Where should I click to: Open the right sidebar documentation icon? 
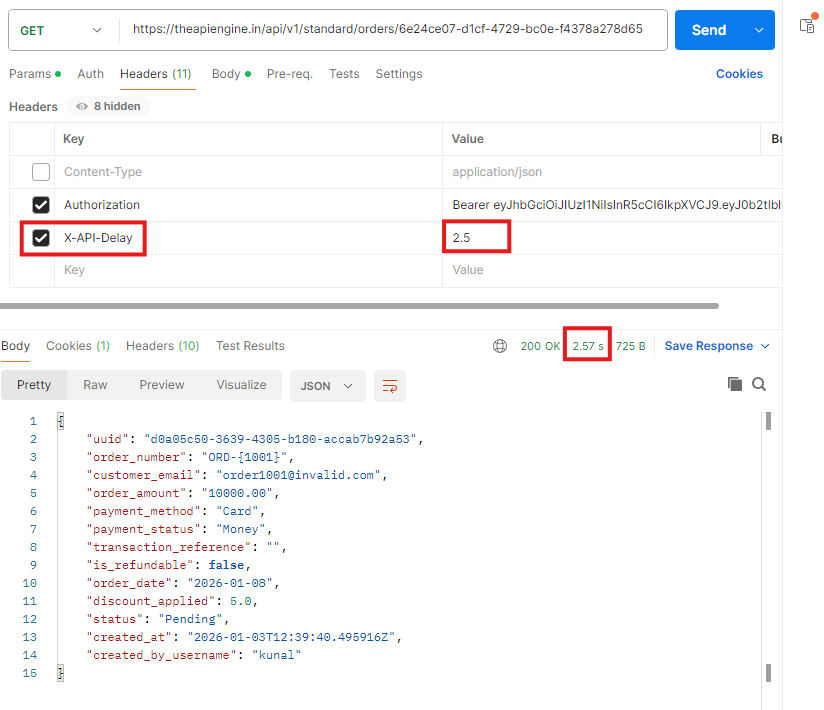point(807,25)
